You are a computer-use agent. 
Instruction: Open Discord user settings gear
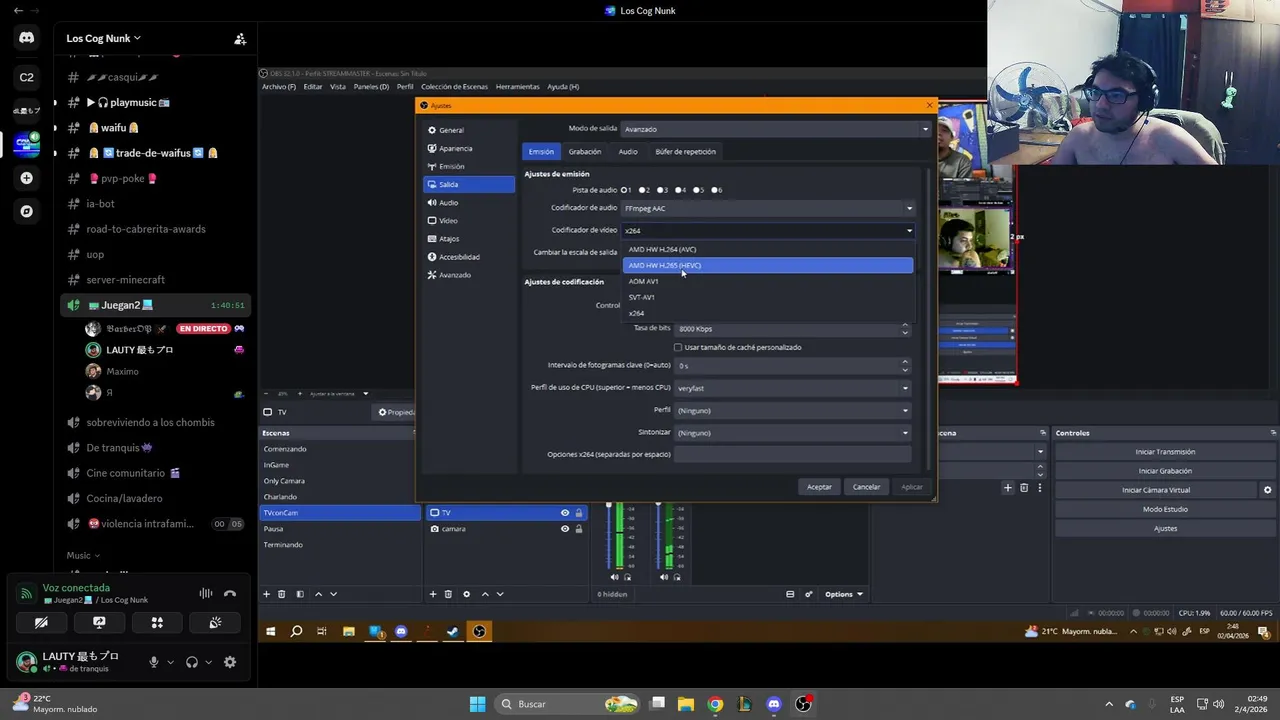point(230,662)
